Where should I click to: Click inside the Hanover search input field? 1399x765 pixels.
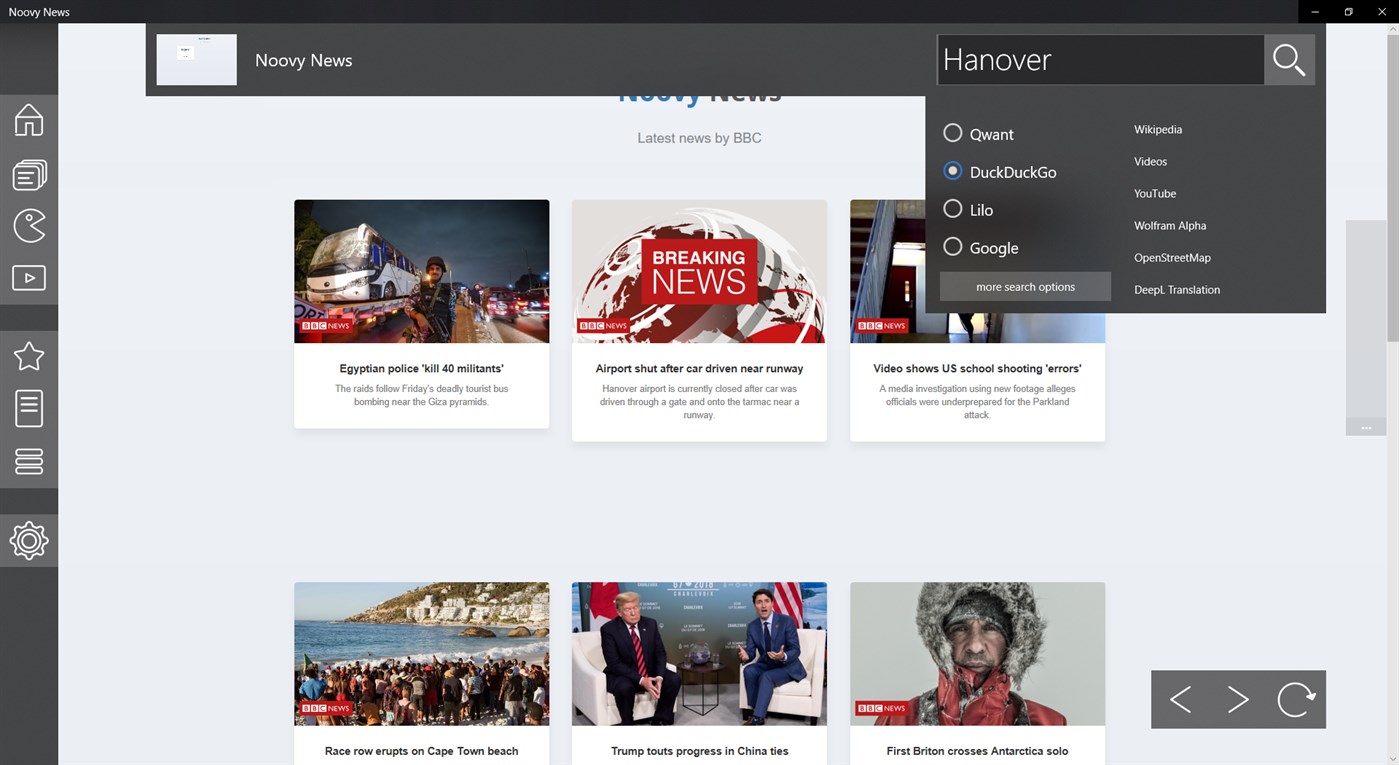coord(1100,59)
